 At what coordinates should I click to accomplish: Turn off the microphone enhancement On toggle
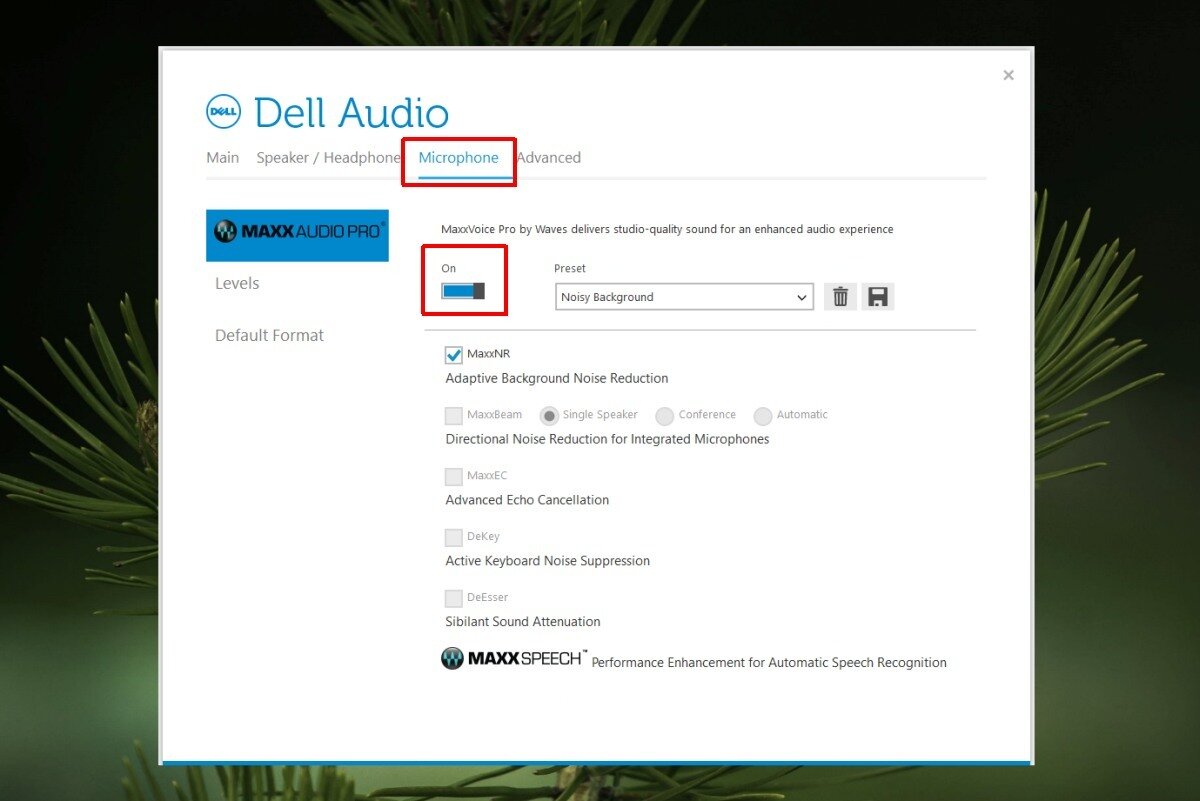(x=464, y=290)
